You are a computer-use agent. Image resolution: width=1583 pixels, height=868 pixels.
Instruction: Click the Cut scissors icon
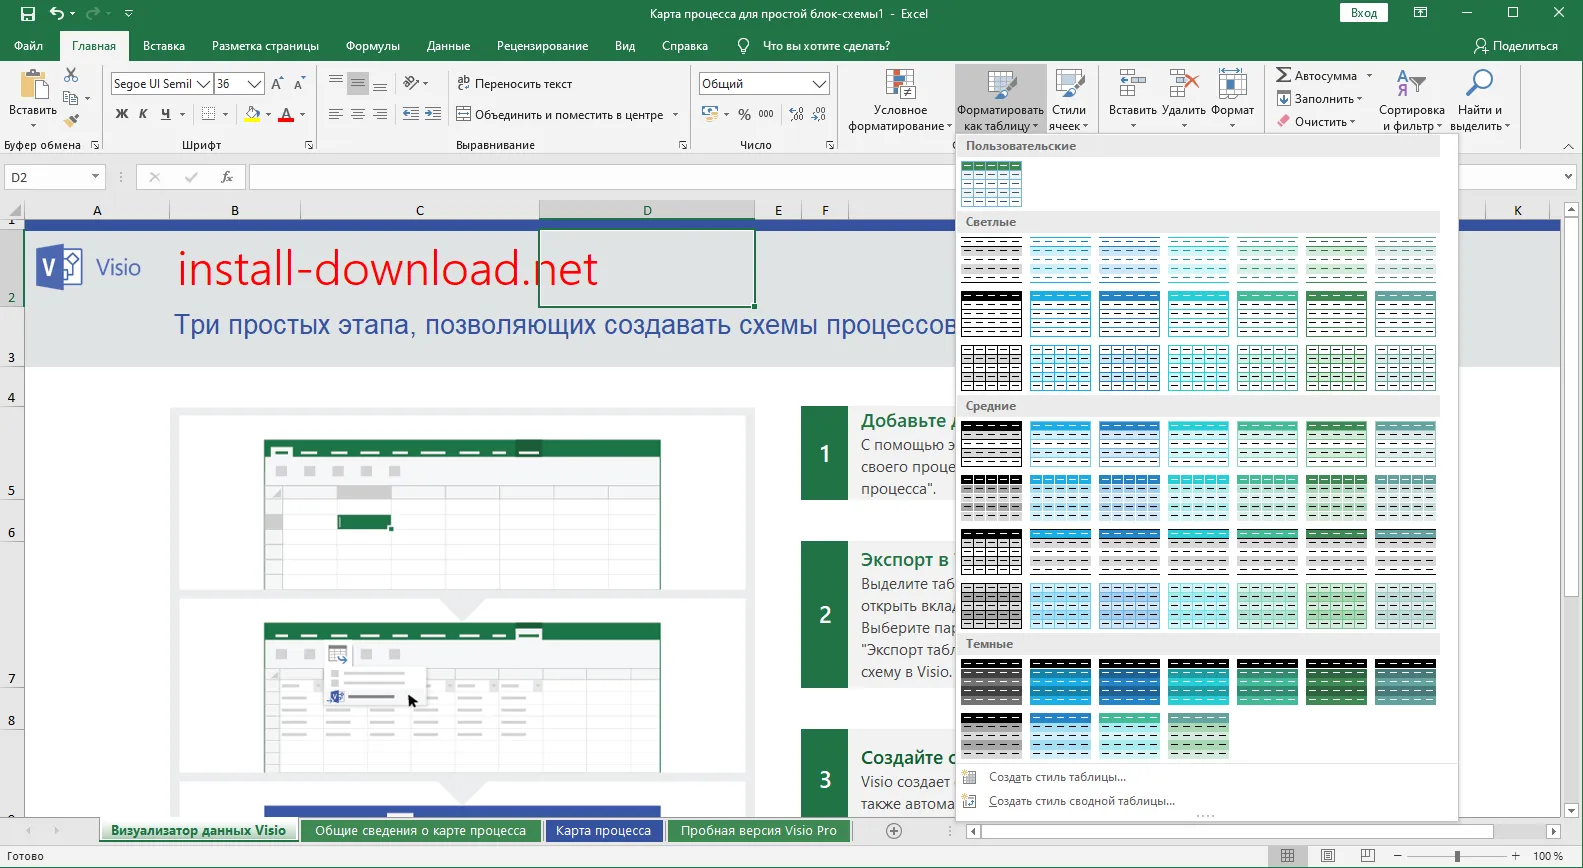pos(71,76)
